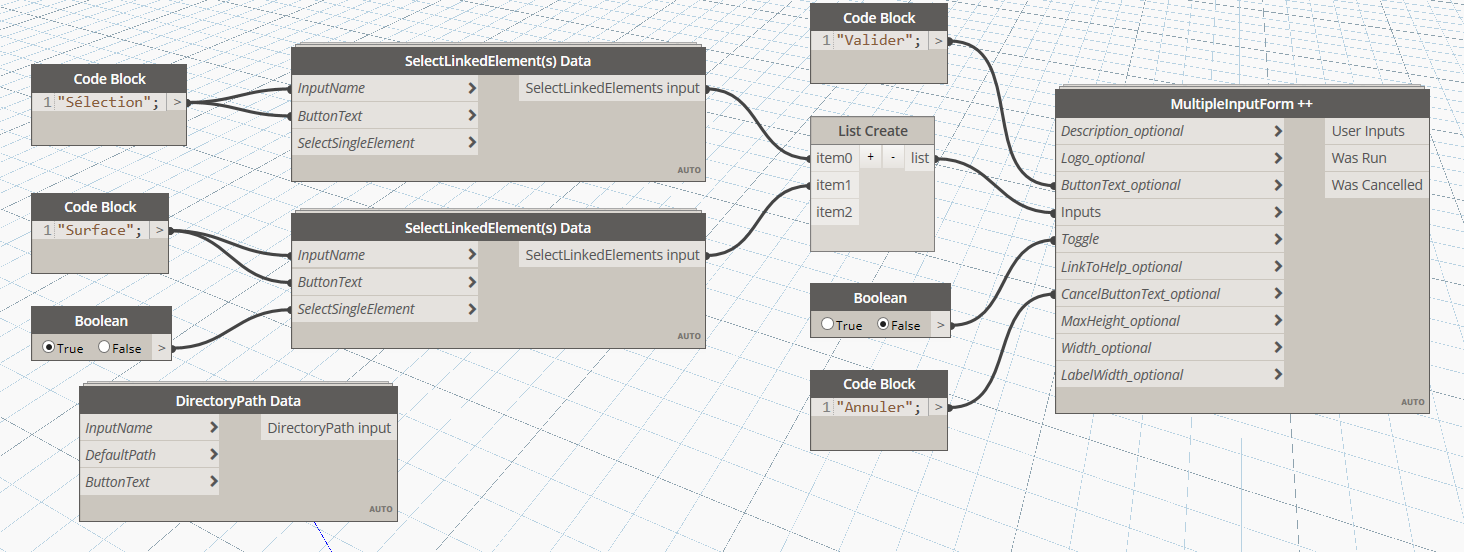Image resolution: width=1464 pixels, height=552 pixels.
Task: Click output arrow of "Sélection" Code Block
Action: pos(176,102)
